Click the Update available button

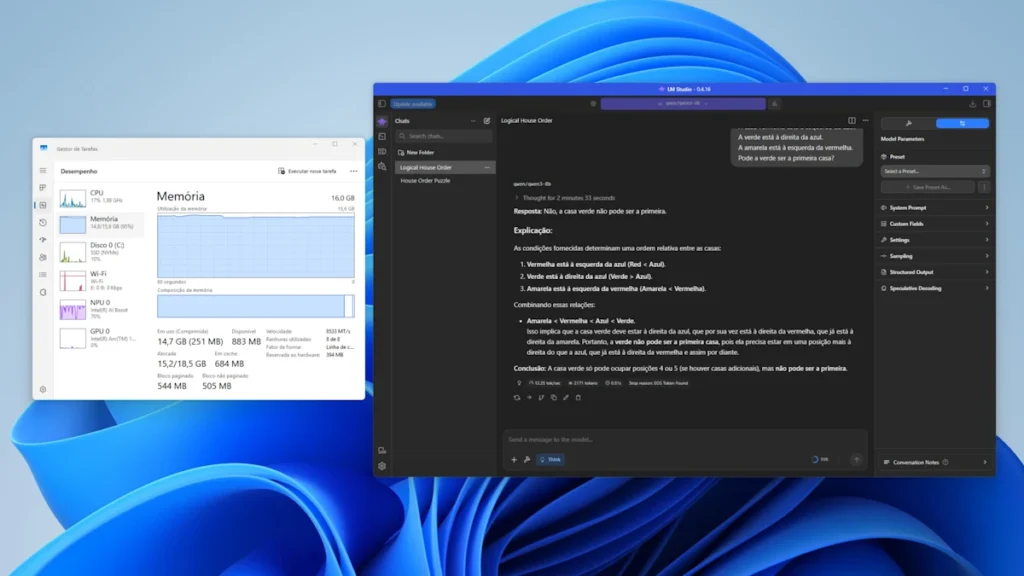pos(413,104)
